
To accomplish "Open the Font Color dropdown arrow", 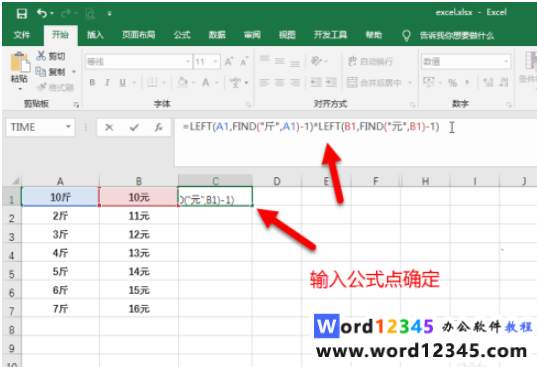I will [x=217, y=83].
